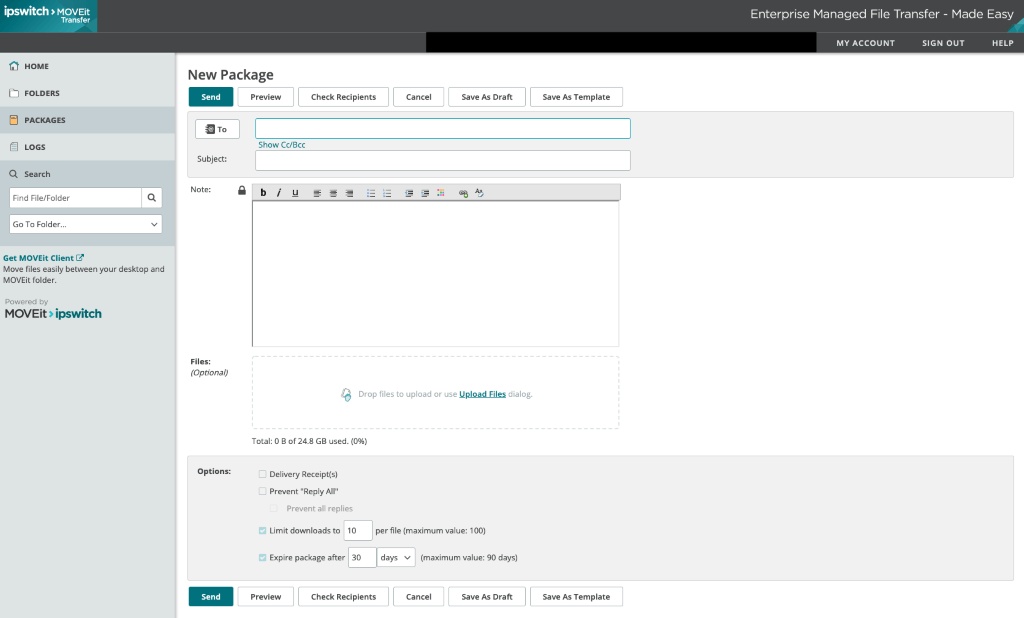1024x618 pixels.
Task: Click the search magnifier icon button
Action: pyautogui.click(x=152, y=198)
